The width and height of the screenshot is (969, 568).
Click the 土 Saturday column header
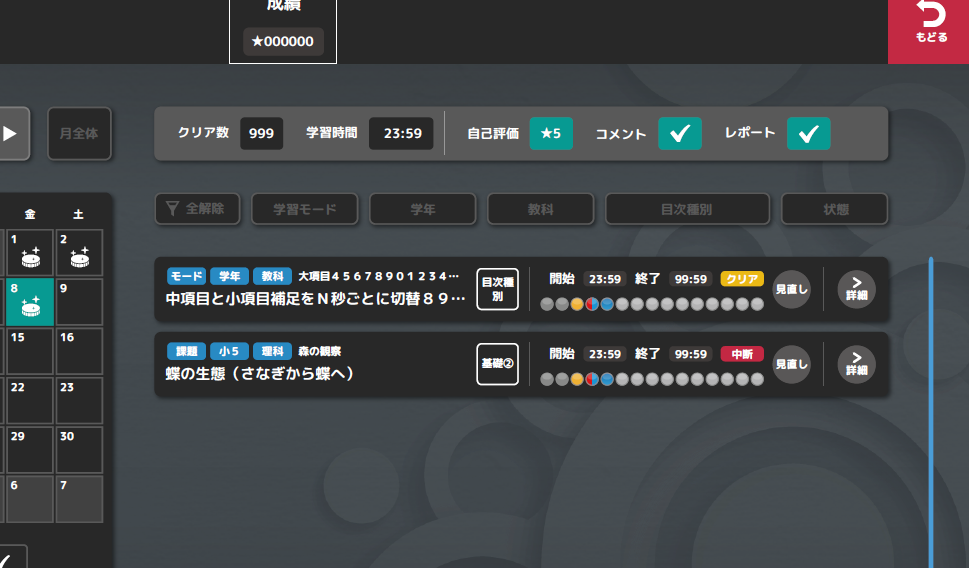[78, 214]
